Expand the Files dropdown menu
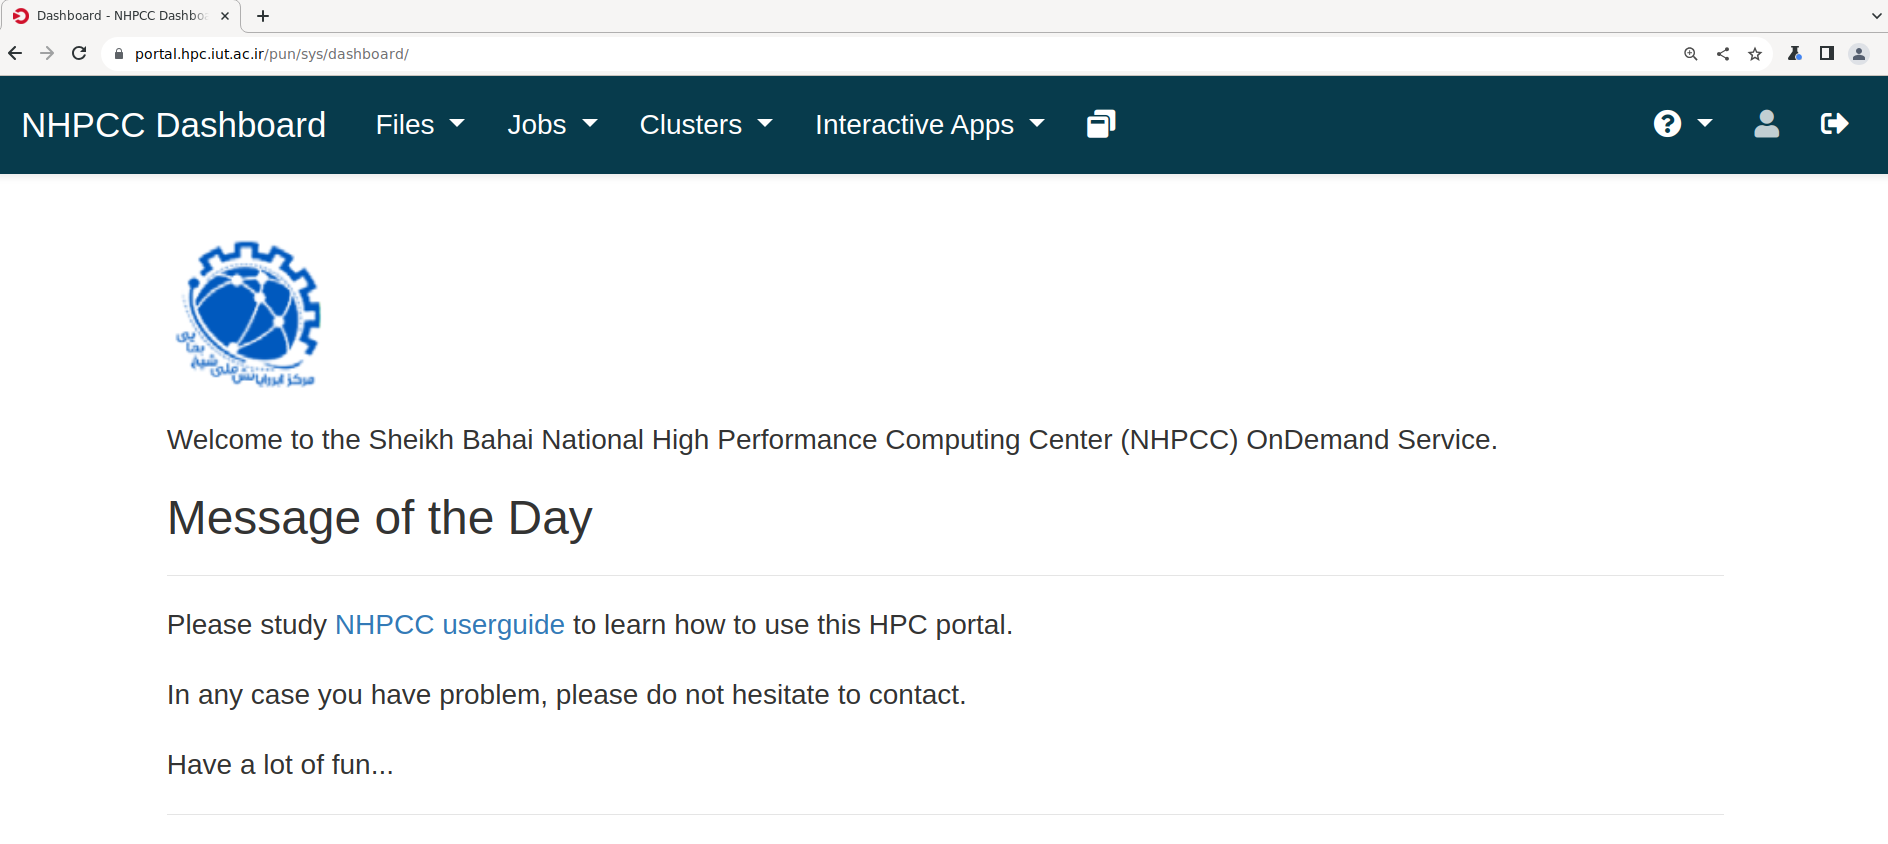 420,125
